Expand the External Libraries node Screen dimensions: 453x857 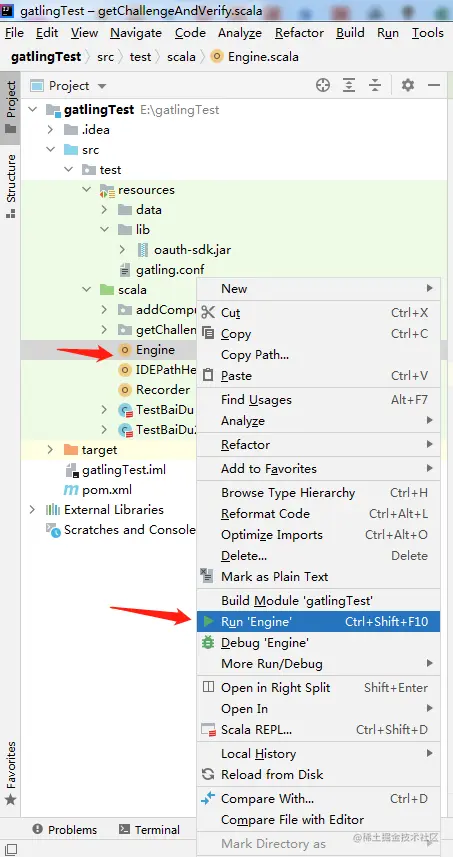[32, 509]
